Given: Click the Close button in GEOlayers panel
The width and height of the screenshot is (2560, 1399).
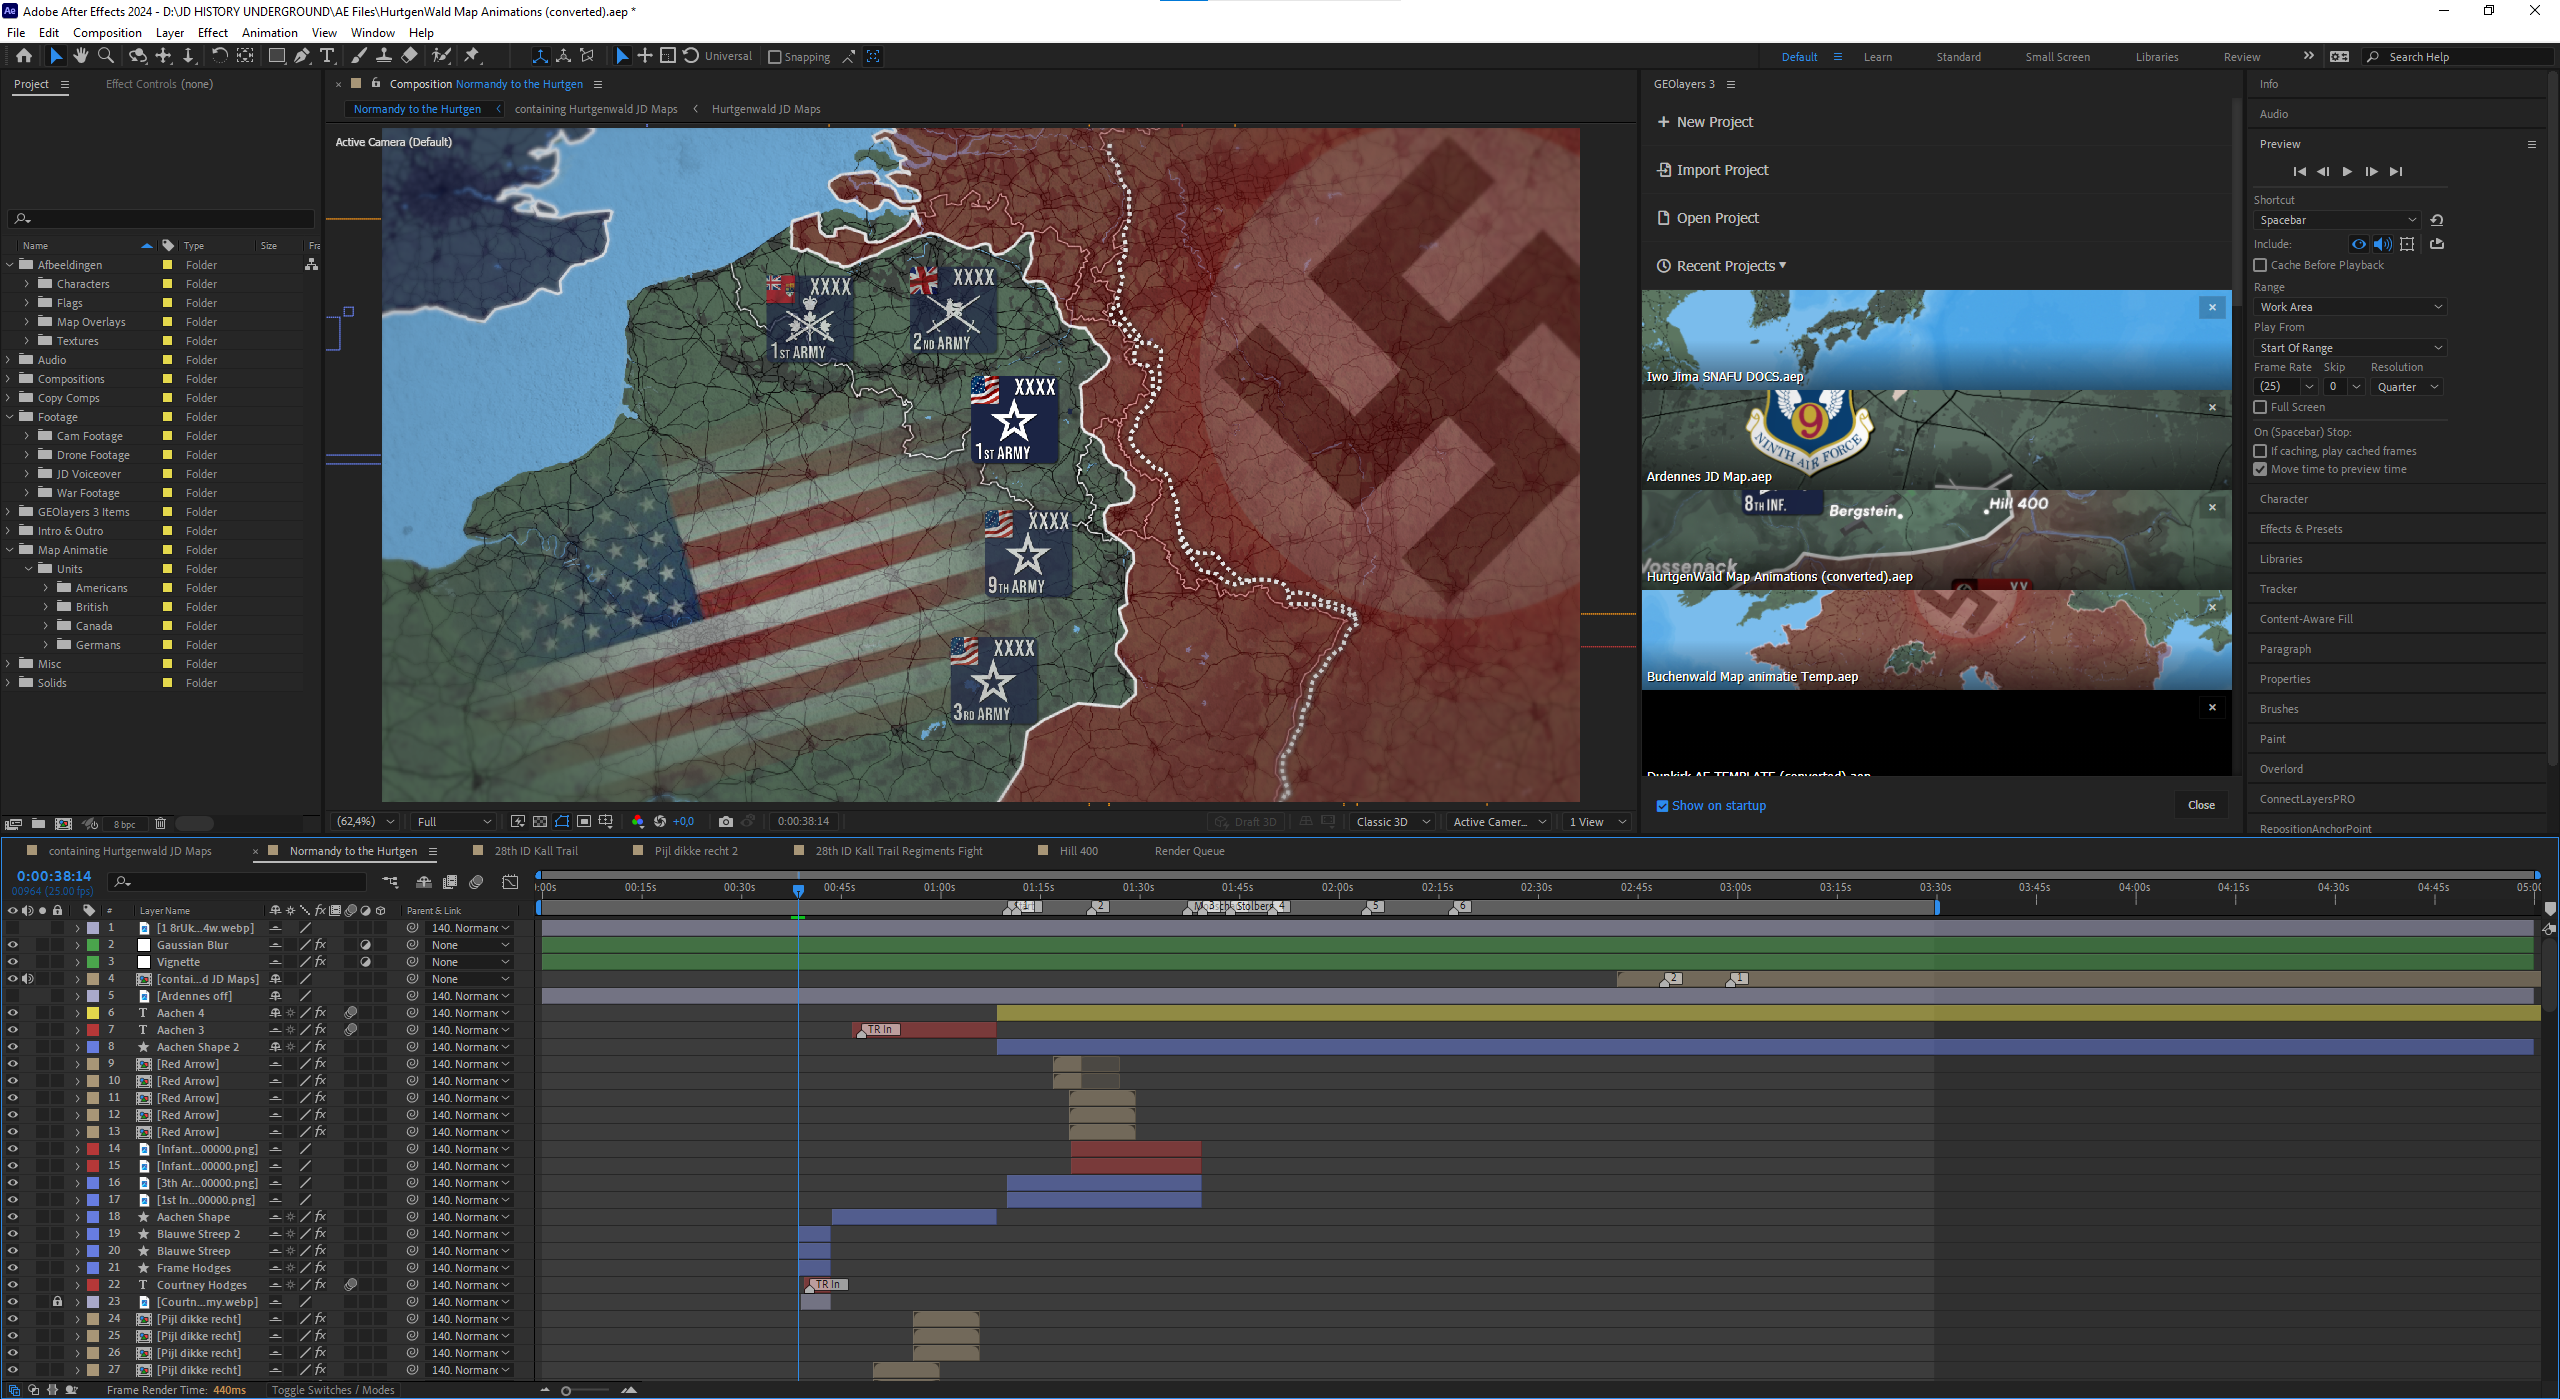Looking at the screenshot, I should coord(2201,805).
